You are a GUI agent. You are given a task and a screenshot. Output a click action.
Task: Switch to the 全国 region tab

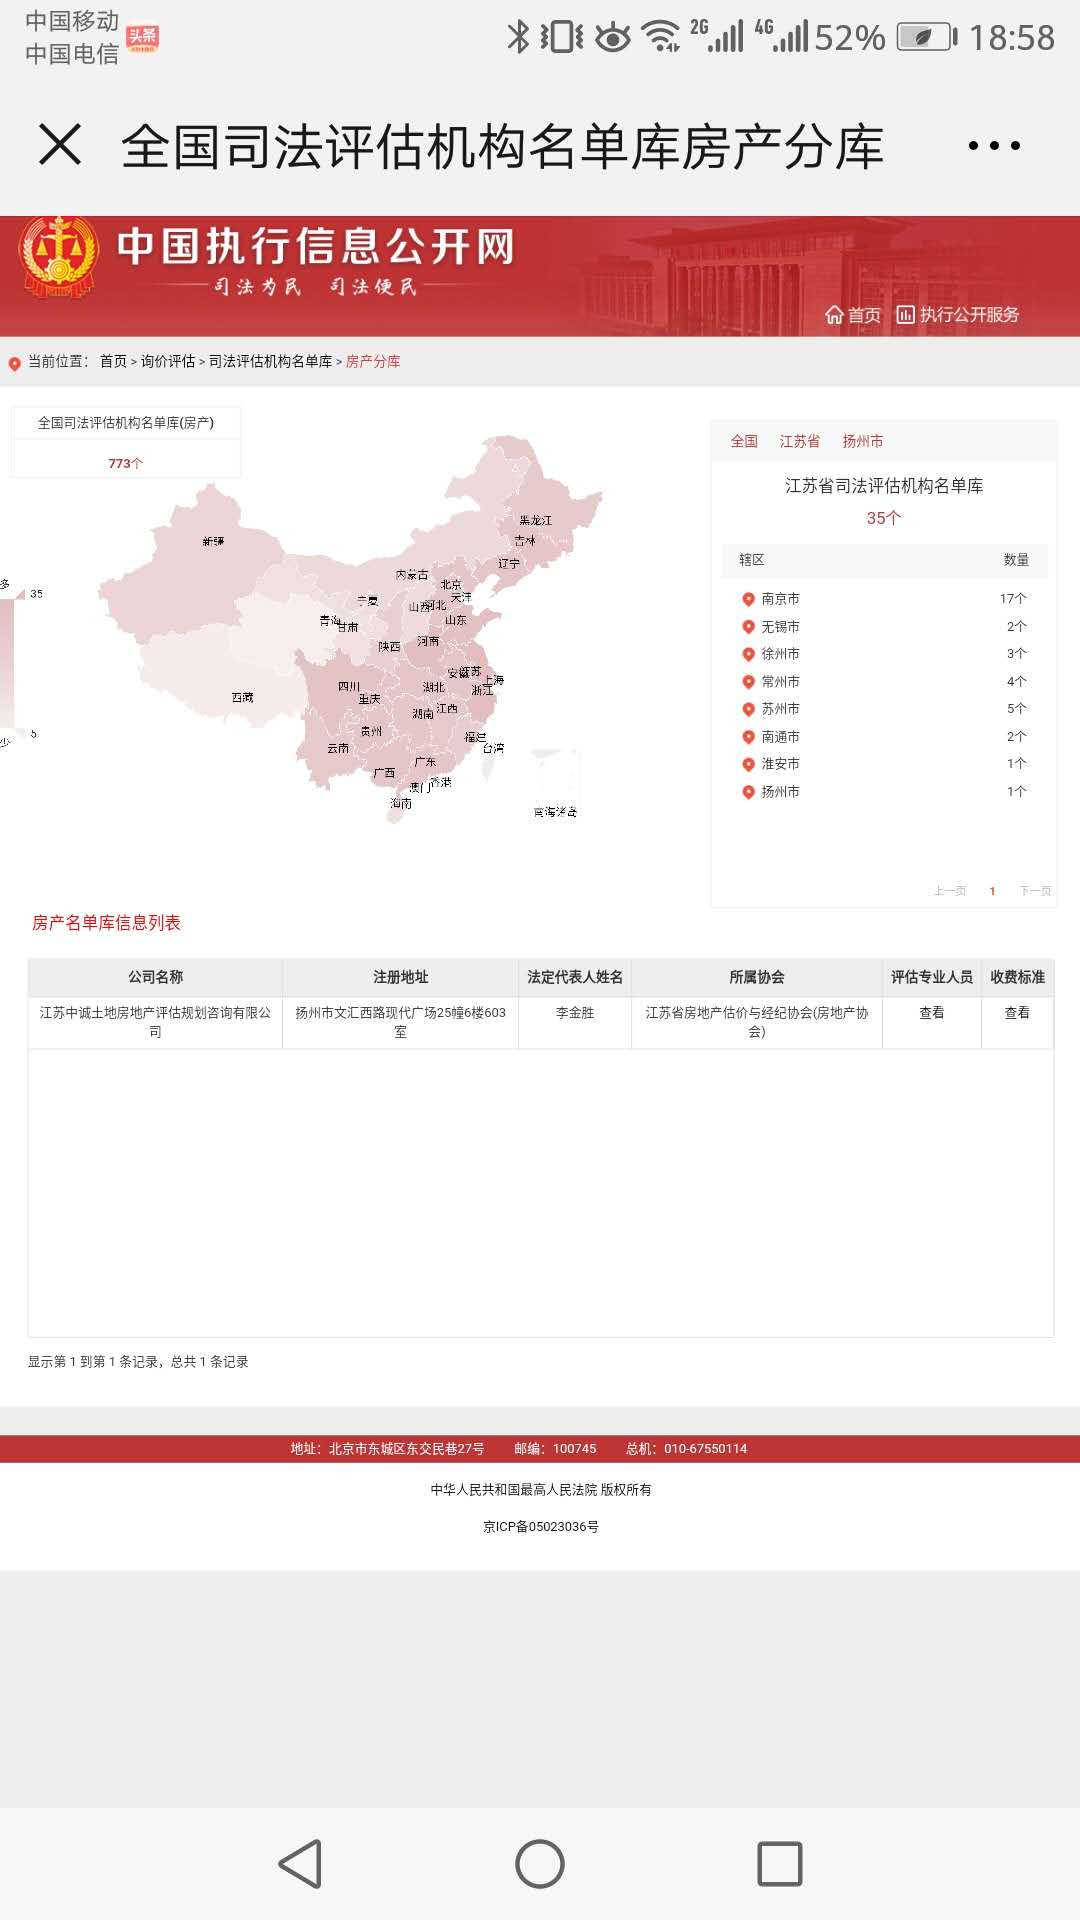pos(744,441)
